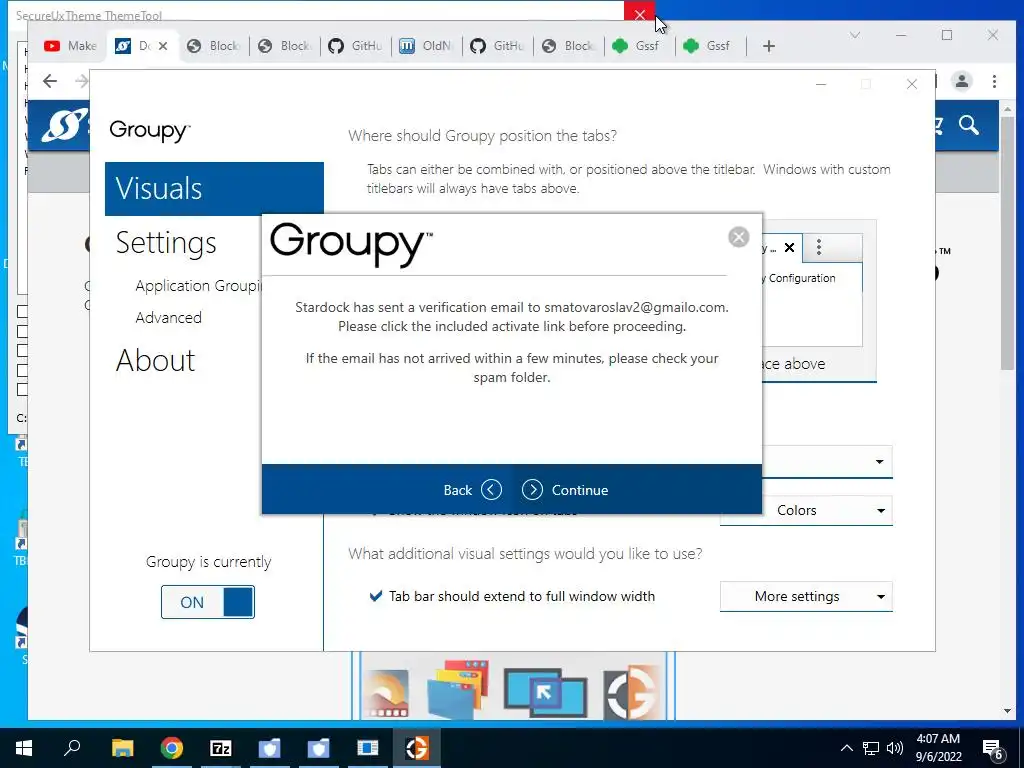Expand the dropdown above Colors

(827, 462)
